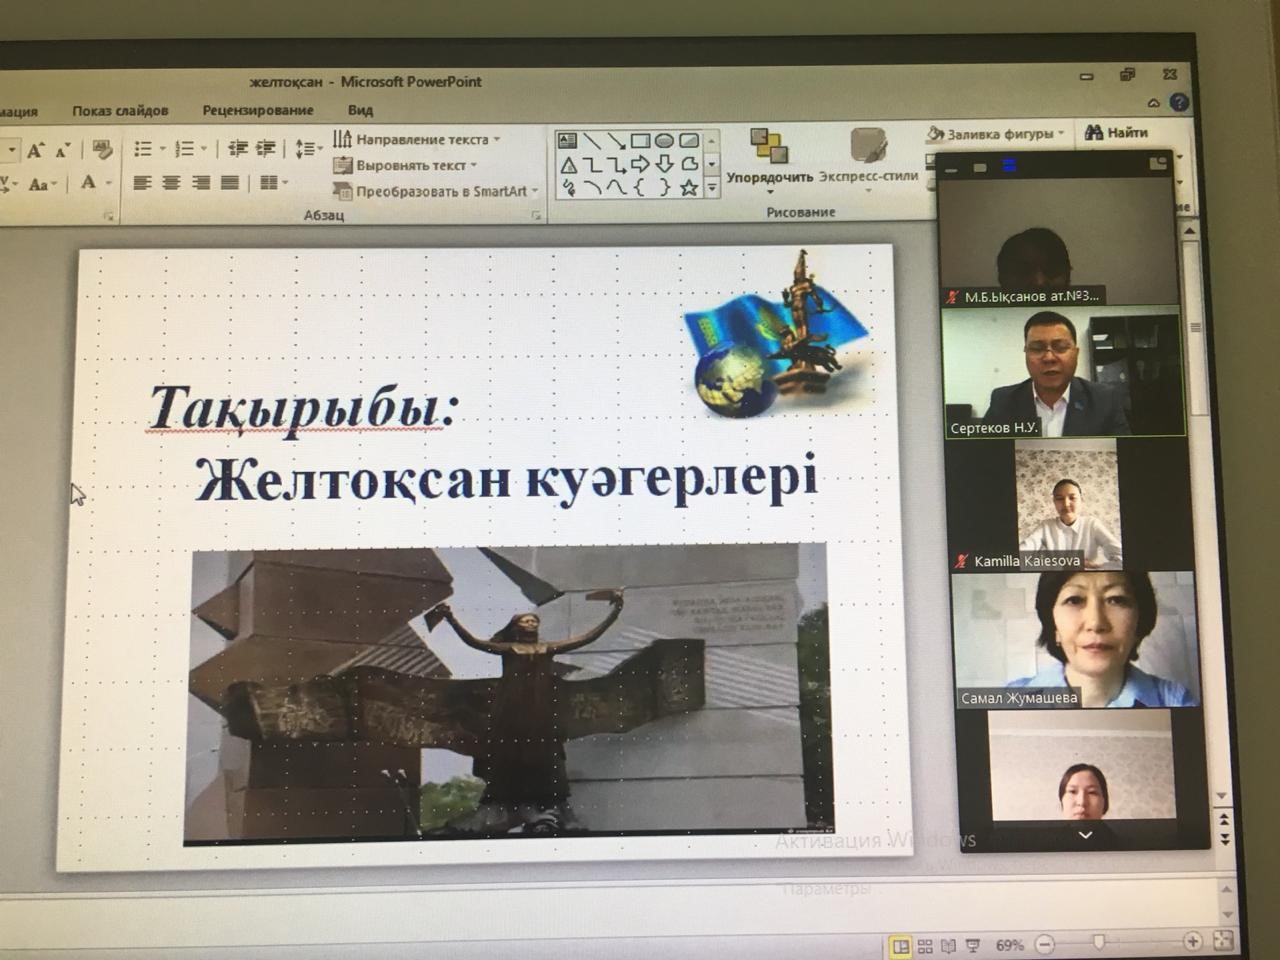Open the Показ слайдов tab
This screenshot has height=960, width=1280.
pyautogui.click(x=120, y=110)
